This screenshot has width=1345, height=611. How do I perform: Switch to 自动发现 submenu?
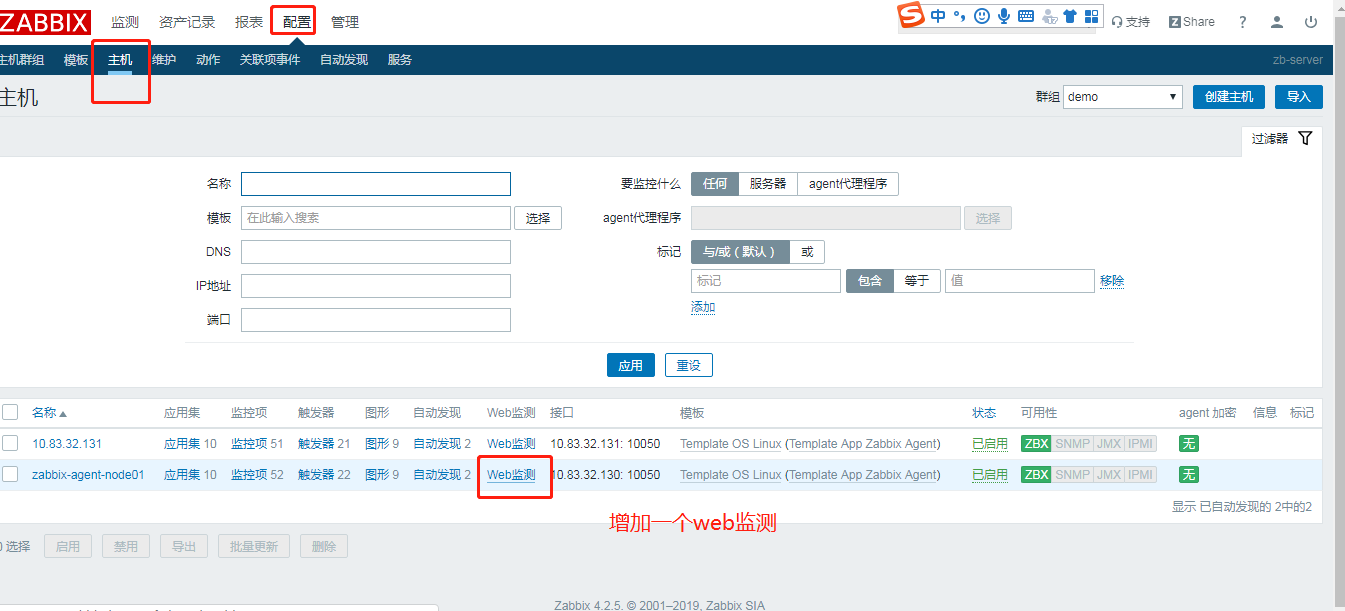344,60
